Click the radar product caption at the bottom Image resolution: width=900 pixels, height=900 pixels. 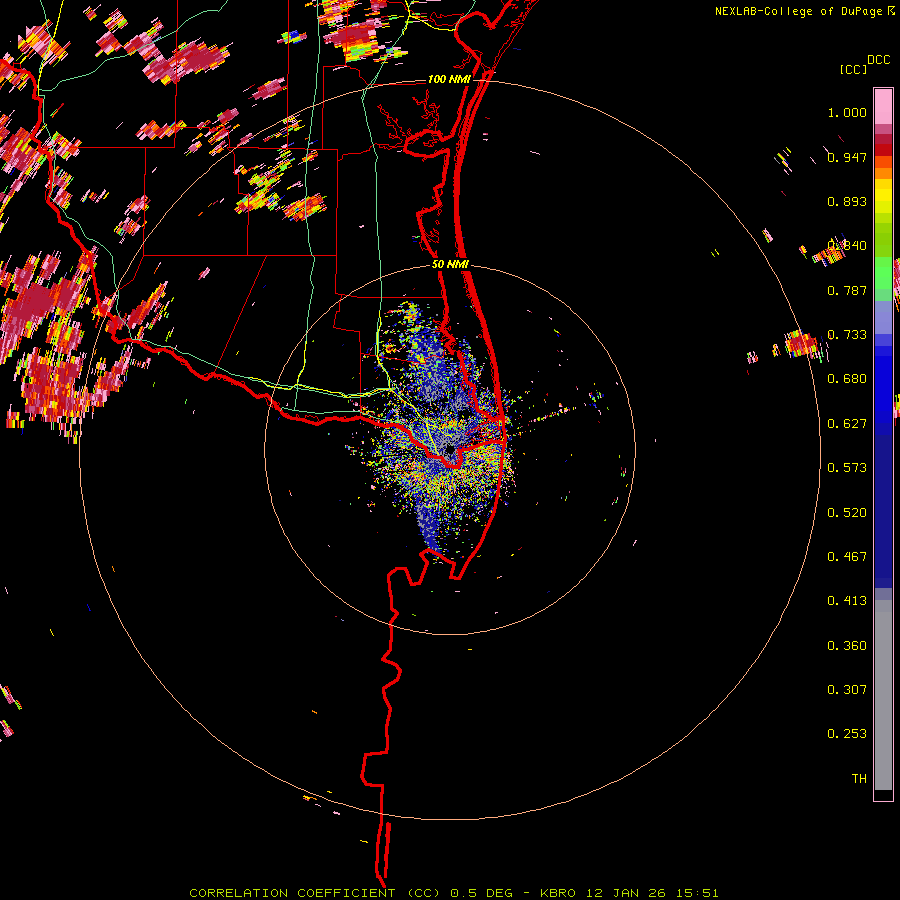point(453,893)
